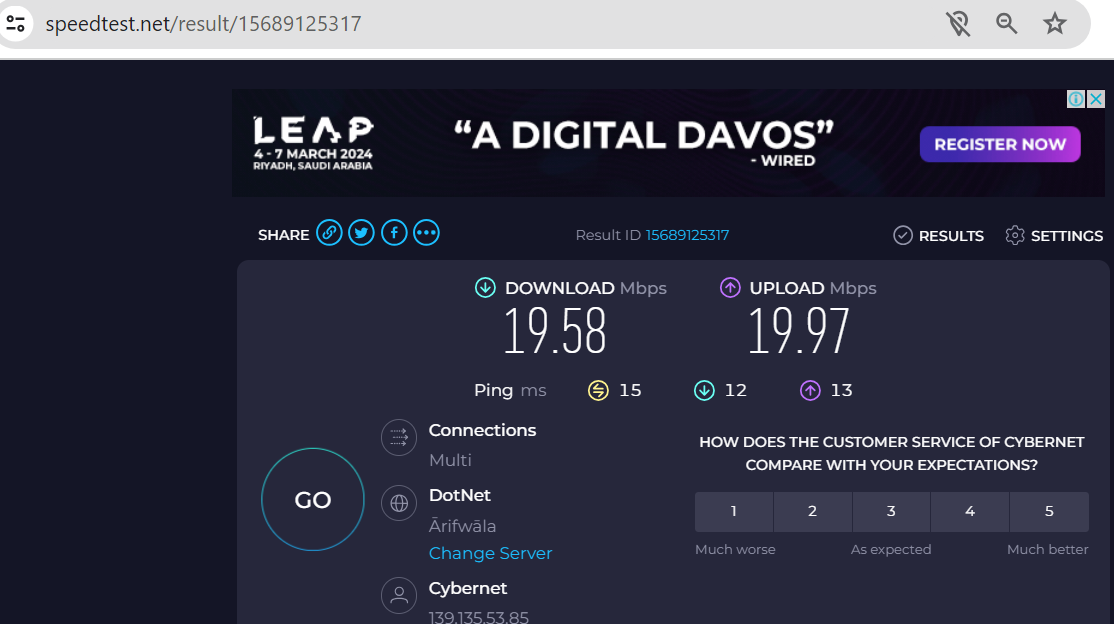Click the upload arrow icon beside UPLOAD
Image resolution: width=1114 pixels, height=624 pixels.
(730, 288)
